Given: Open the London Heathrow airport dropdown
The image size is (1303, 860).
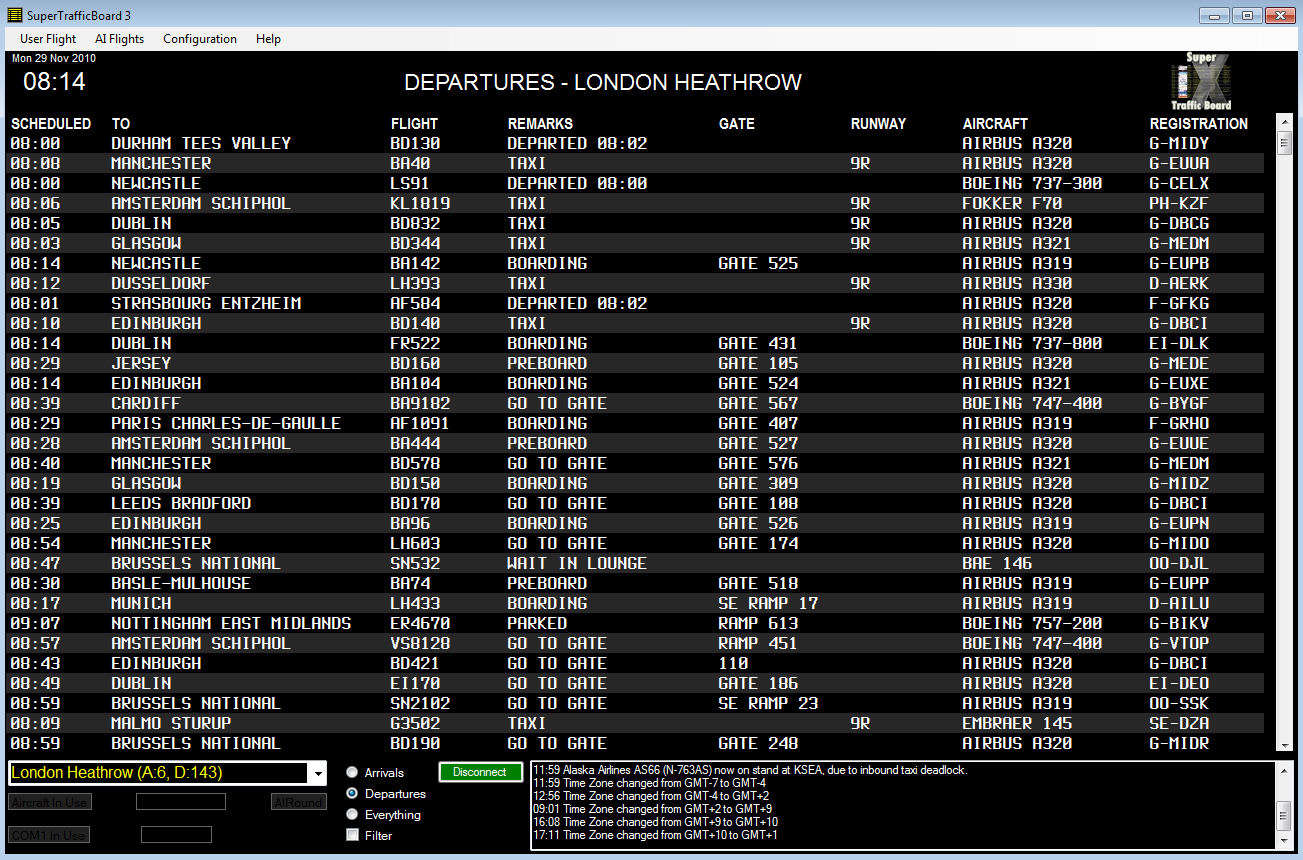Looking at the screenshot, I should tap(318, 772).
